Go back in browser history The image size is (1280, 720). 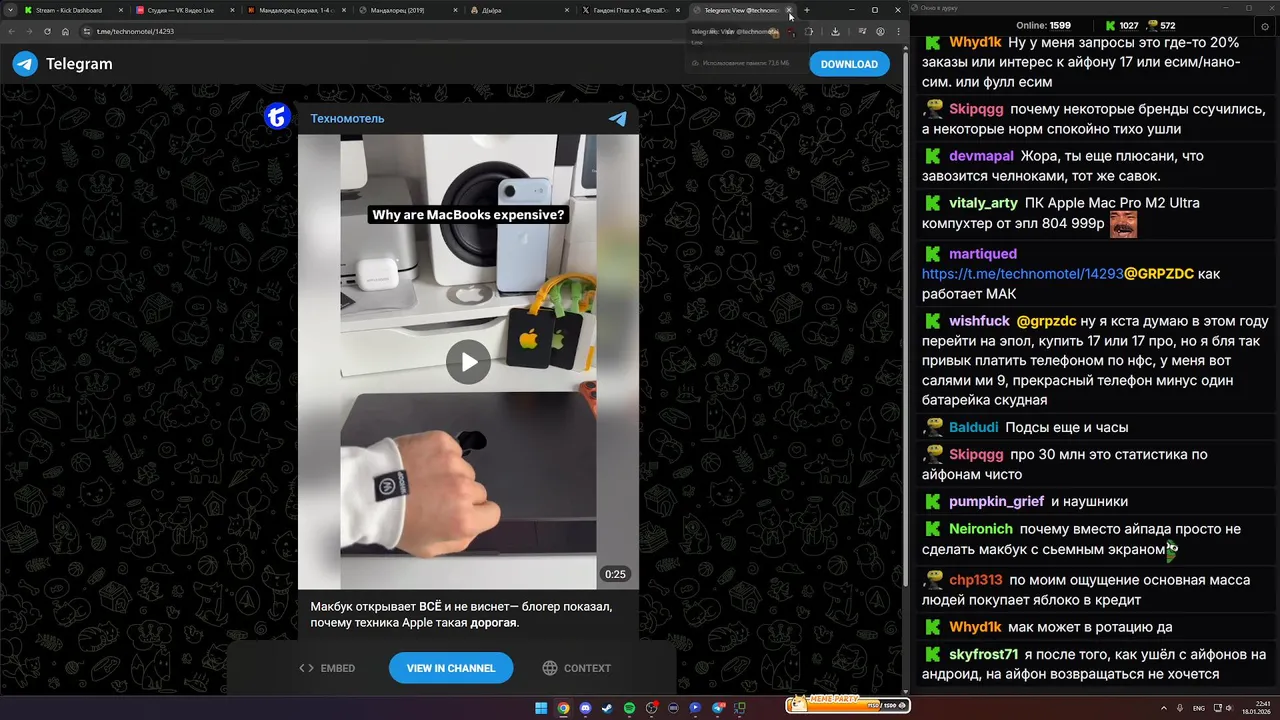click(12, 31)
